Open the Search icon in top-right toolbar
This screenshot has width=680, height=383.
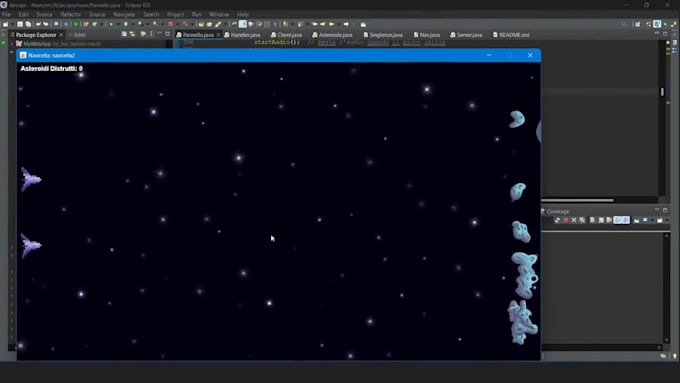pos(623,24)
